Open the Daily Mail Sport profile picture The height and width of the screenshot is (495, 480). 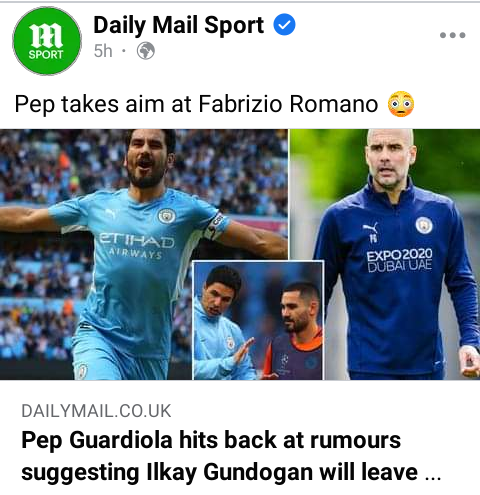[47, 41]
